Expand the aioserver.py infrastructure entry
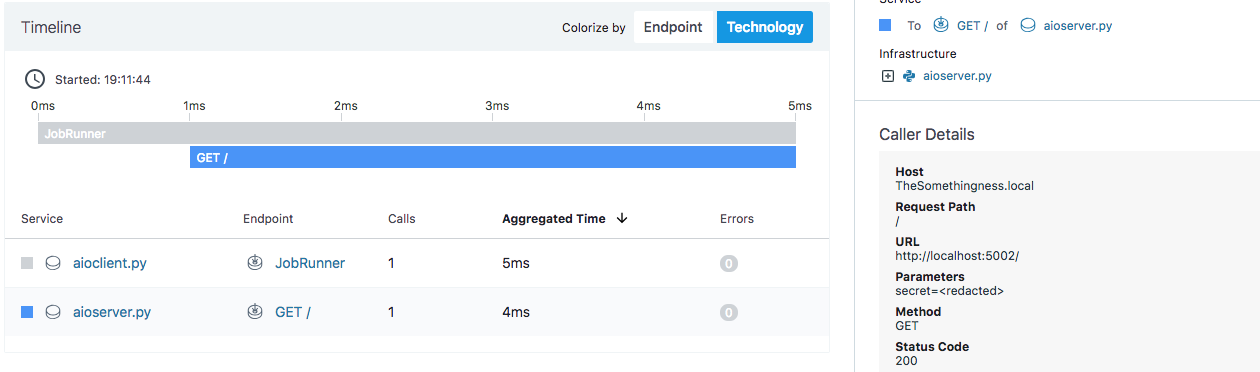This screenshot has height=372, width=1260. tap(887, 76)
